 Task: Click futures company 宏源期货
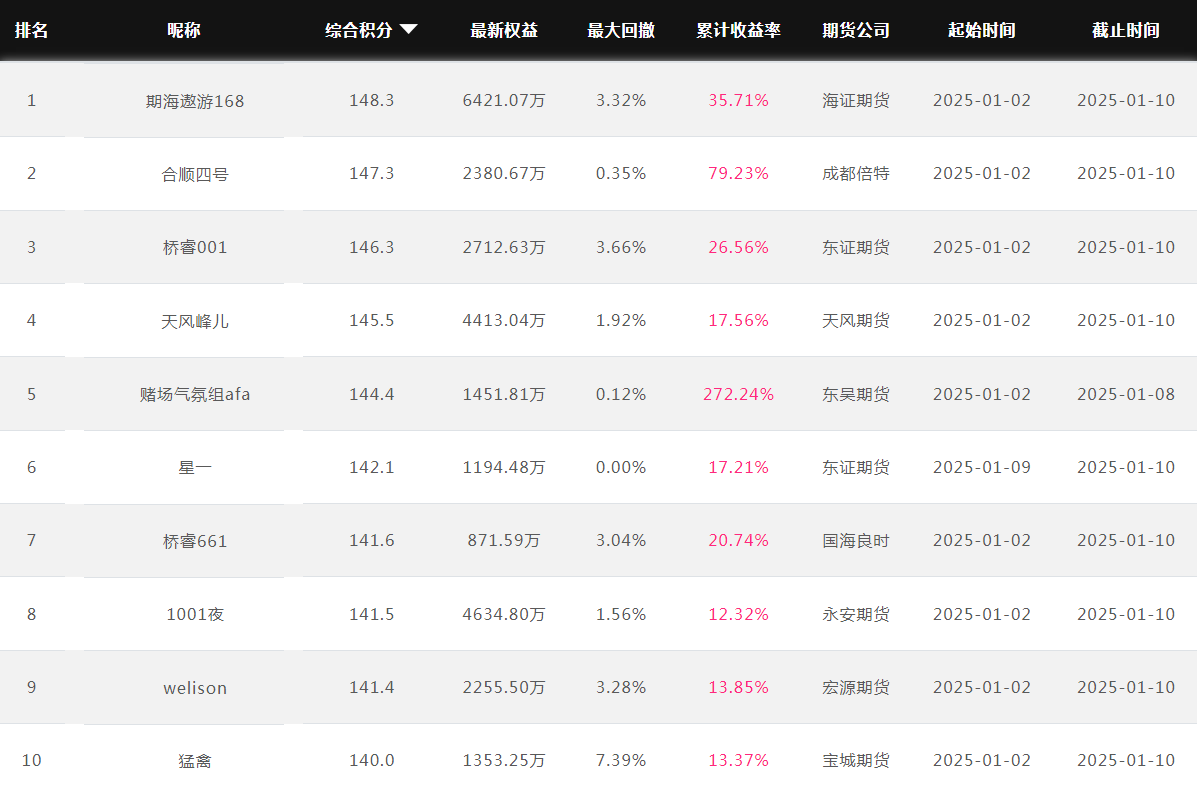tap(856, 688)
